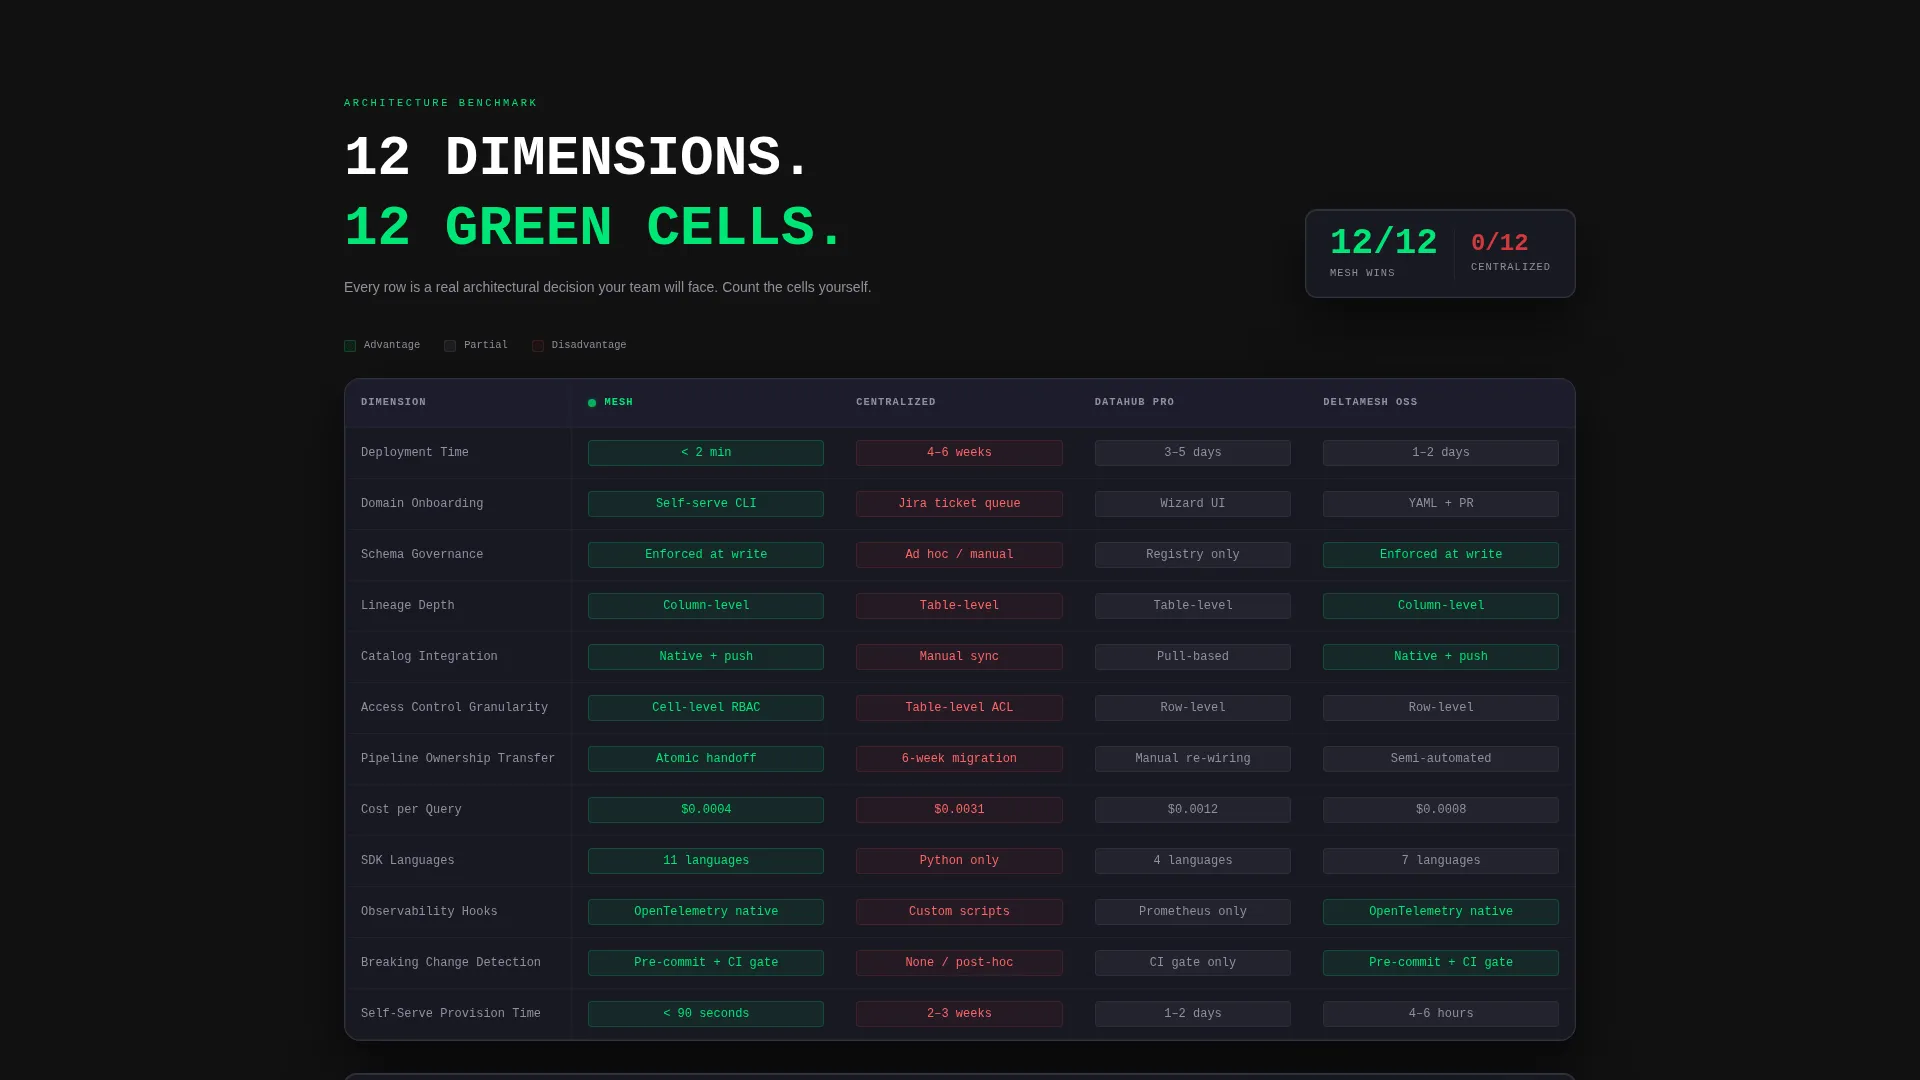This screenshot has height=1080, width=1920.
Task: Select the DATAHUB PRO column header
Action: click(1134, 402)
